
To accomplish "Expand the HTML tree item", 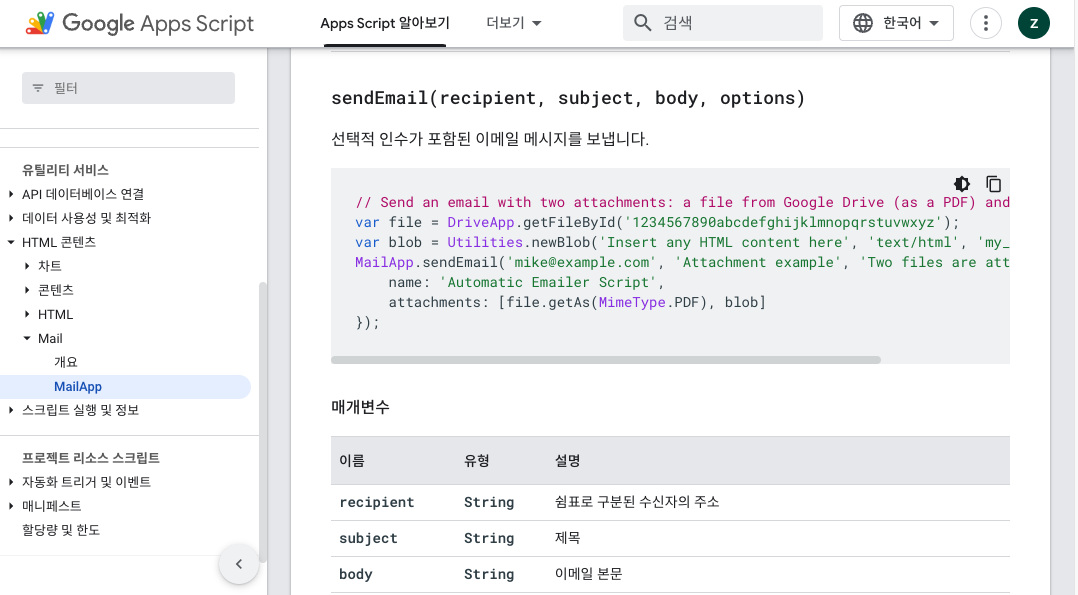I will (x=27, y=314).
